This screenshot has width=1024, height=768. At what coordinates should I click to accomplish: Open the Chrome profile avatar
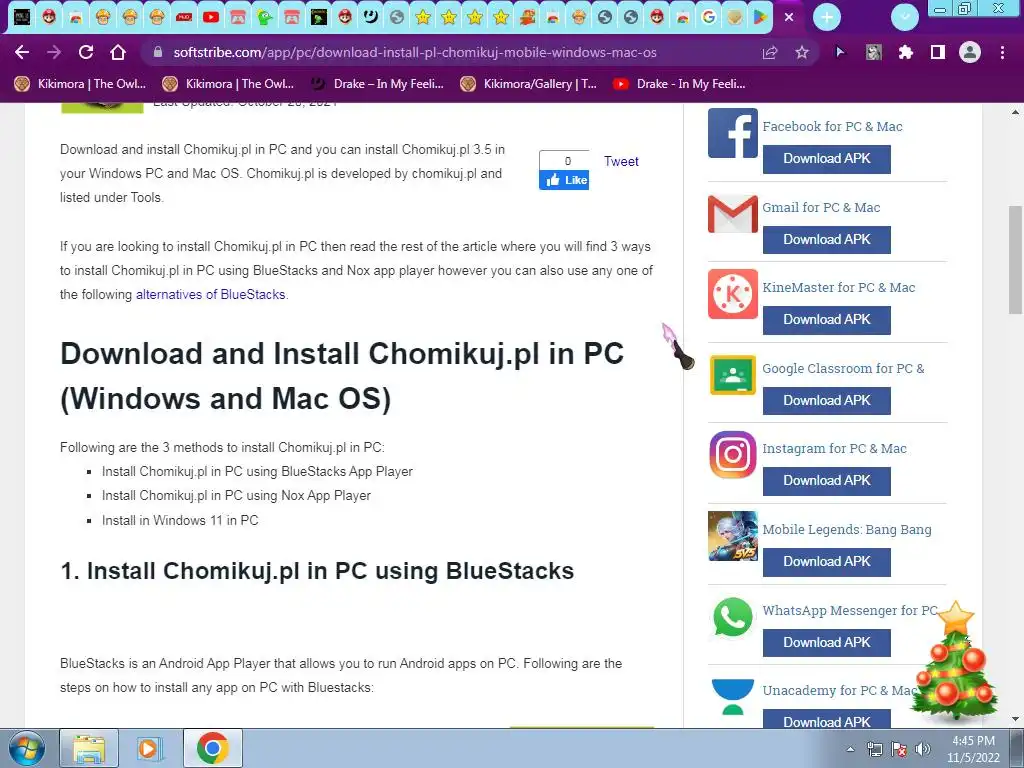coord(970,52)
